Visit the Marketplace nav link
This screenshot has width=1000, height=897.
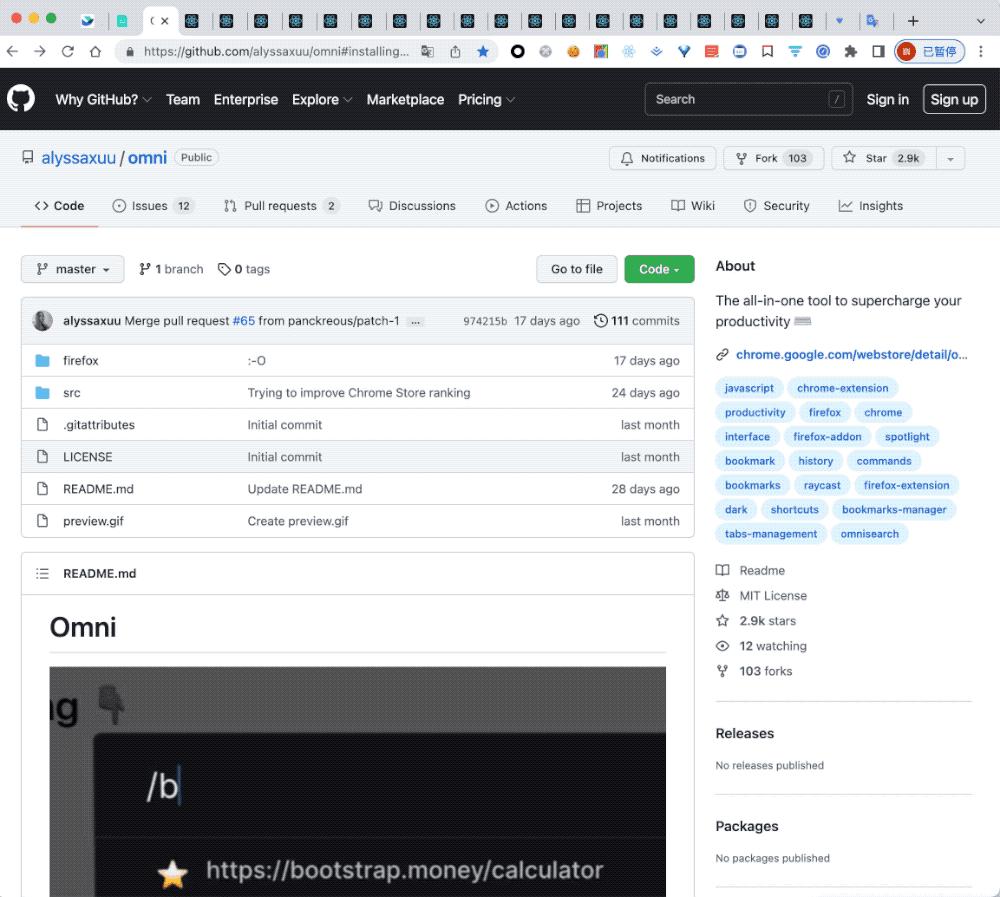[405, 100]
